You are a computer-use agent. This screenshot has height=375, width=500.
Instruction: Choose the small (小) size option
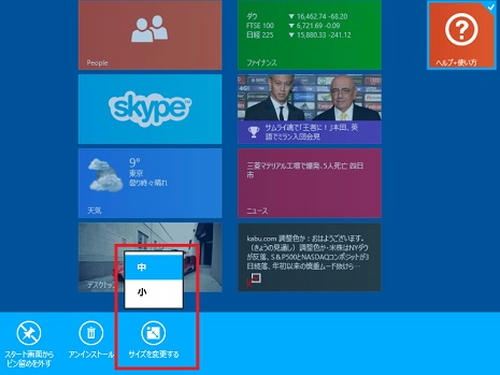(154, 293)
